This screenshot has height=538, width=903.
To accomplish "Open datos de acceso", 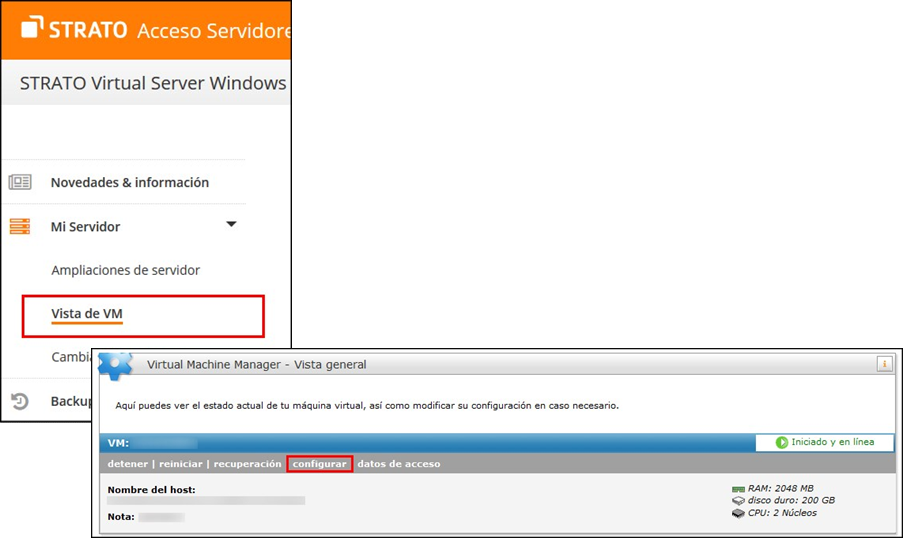I will 398,464.
